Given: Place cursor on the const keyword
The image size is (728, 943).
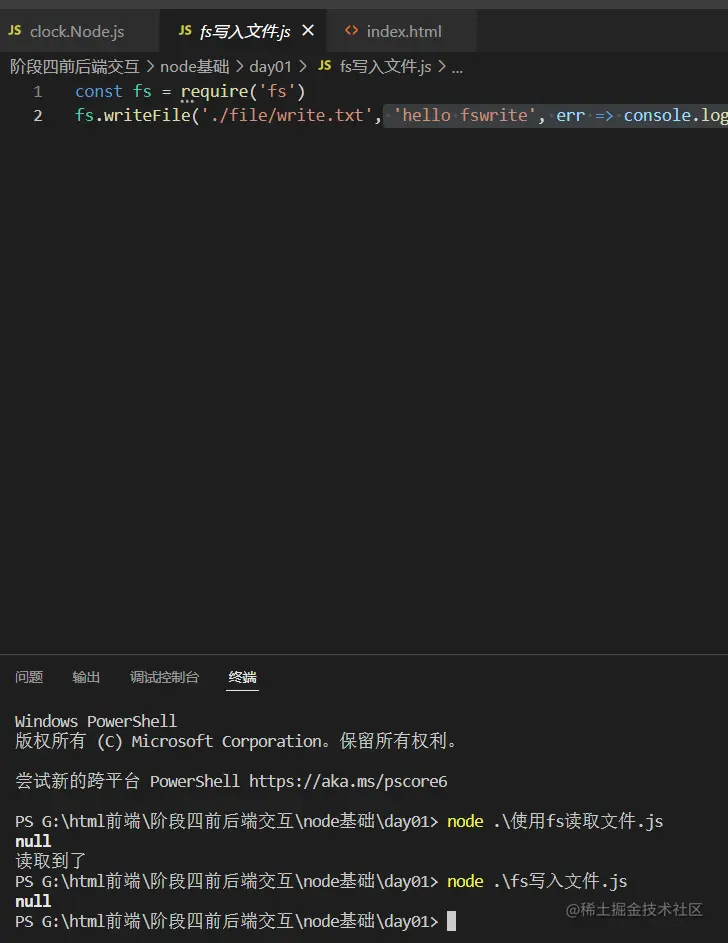Looking at the screenshot, I should (x=99, y=91).
